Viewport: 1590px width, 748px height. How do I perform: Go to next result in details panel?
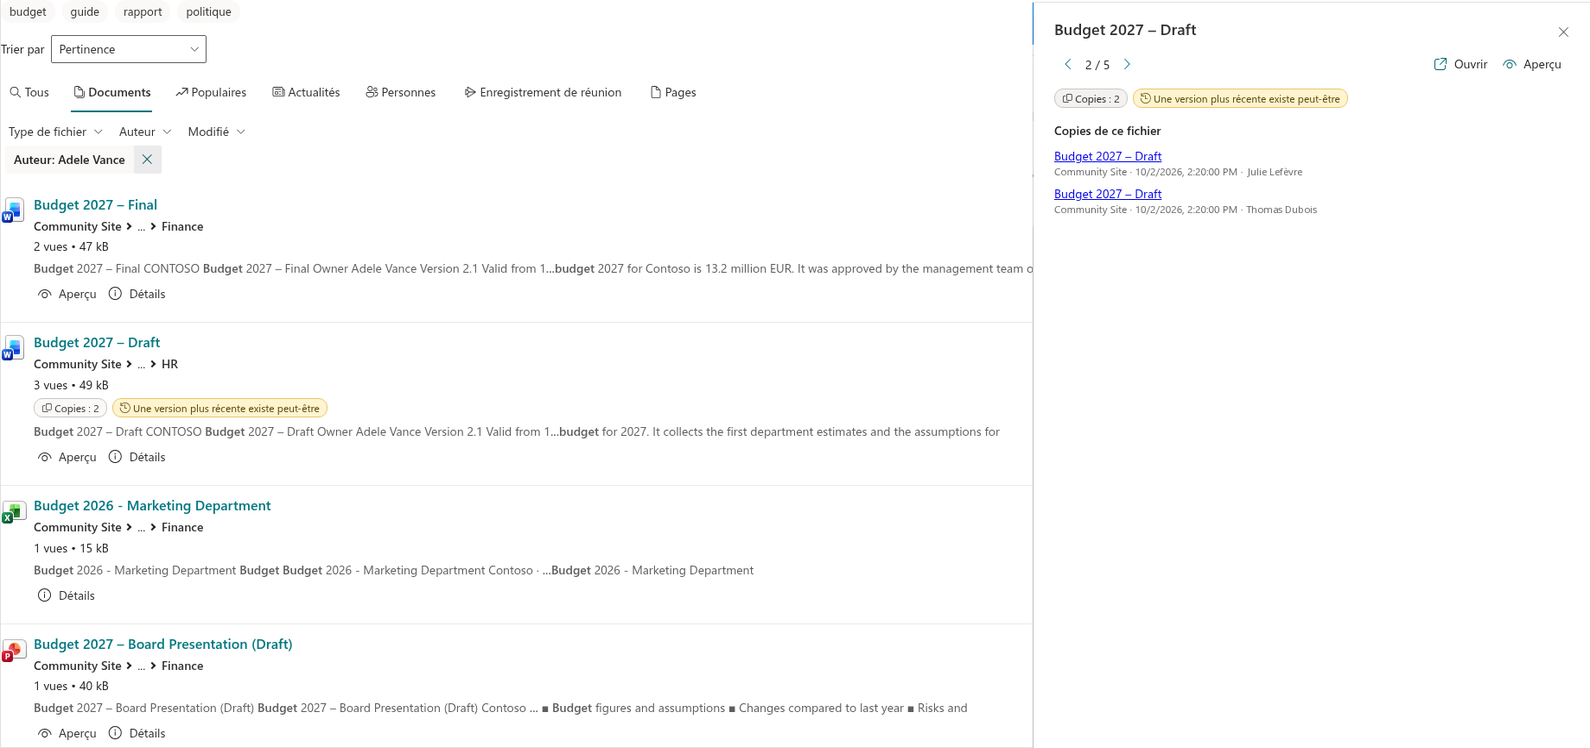point(1127,64)
